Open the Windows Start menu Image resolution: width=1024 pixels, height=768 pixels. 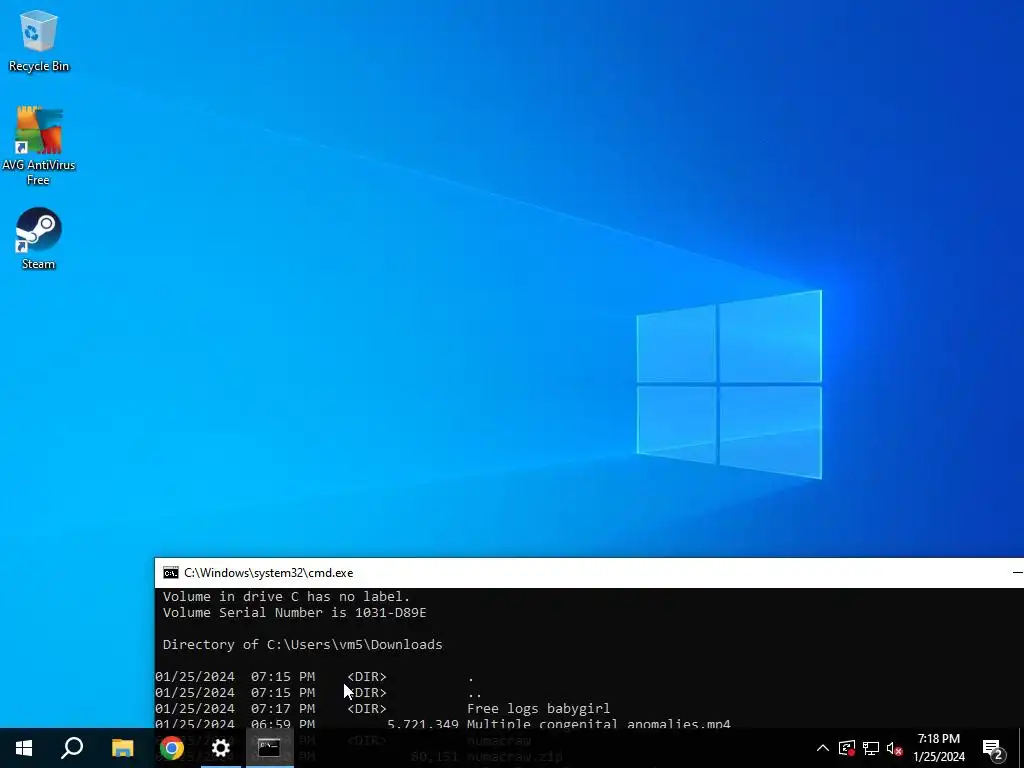tap(24, 748)
